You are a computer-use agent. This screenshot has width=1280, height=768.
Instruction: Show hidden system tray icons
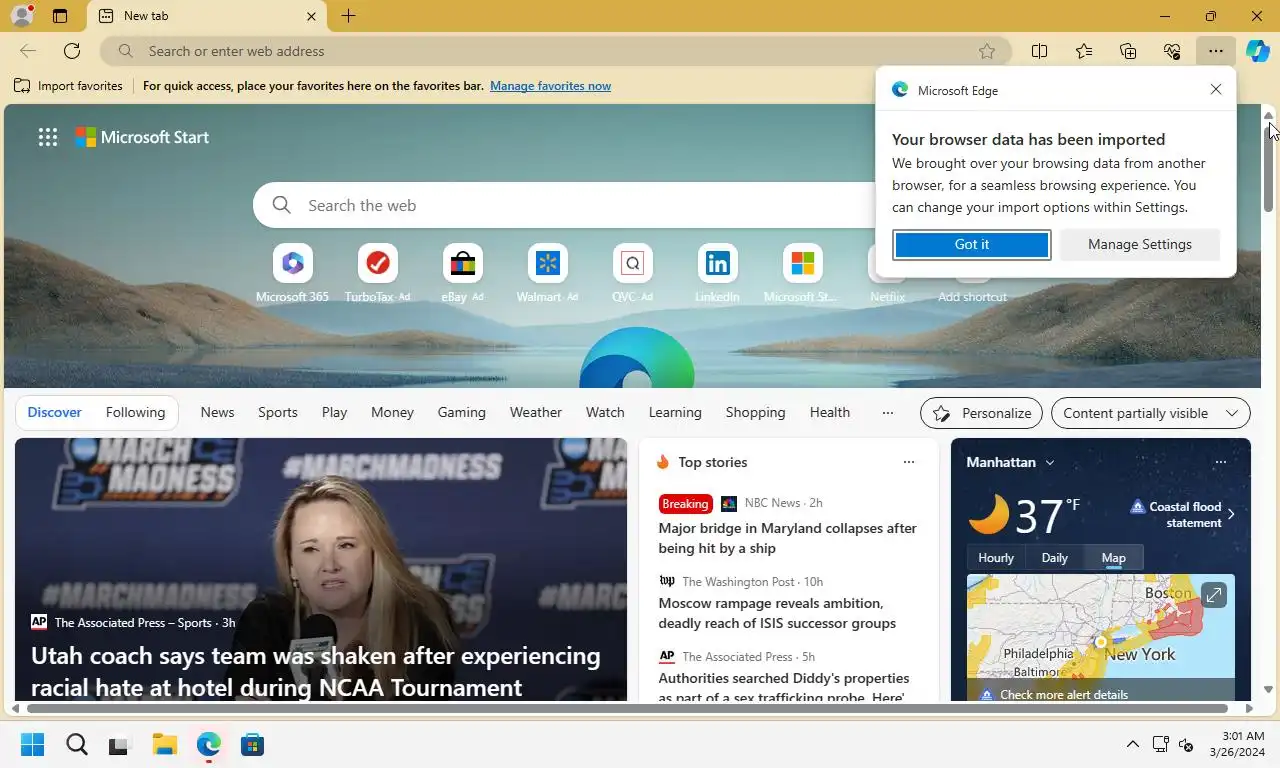[x=1132, y=744]
